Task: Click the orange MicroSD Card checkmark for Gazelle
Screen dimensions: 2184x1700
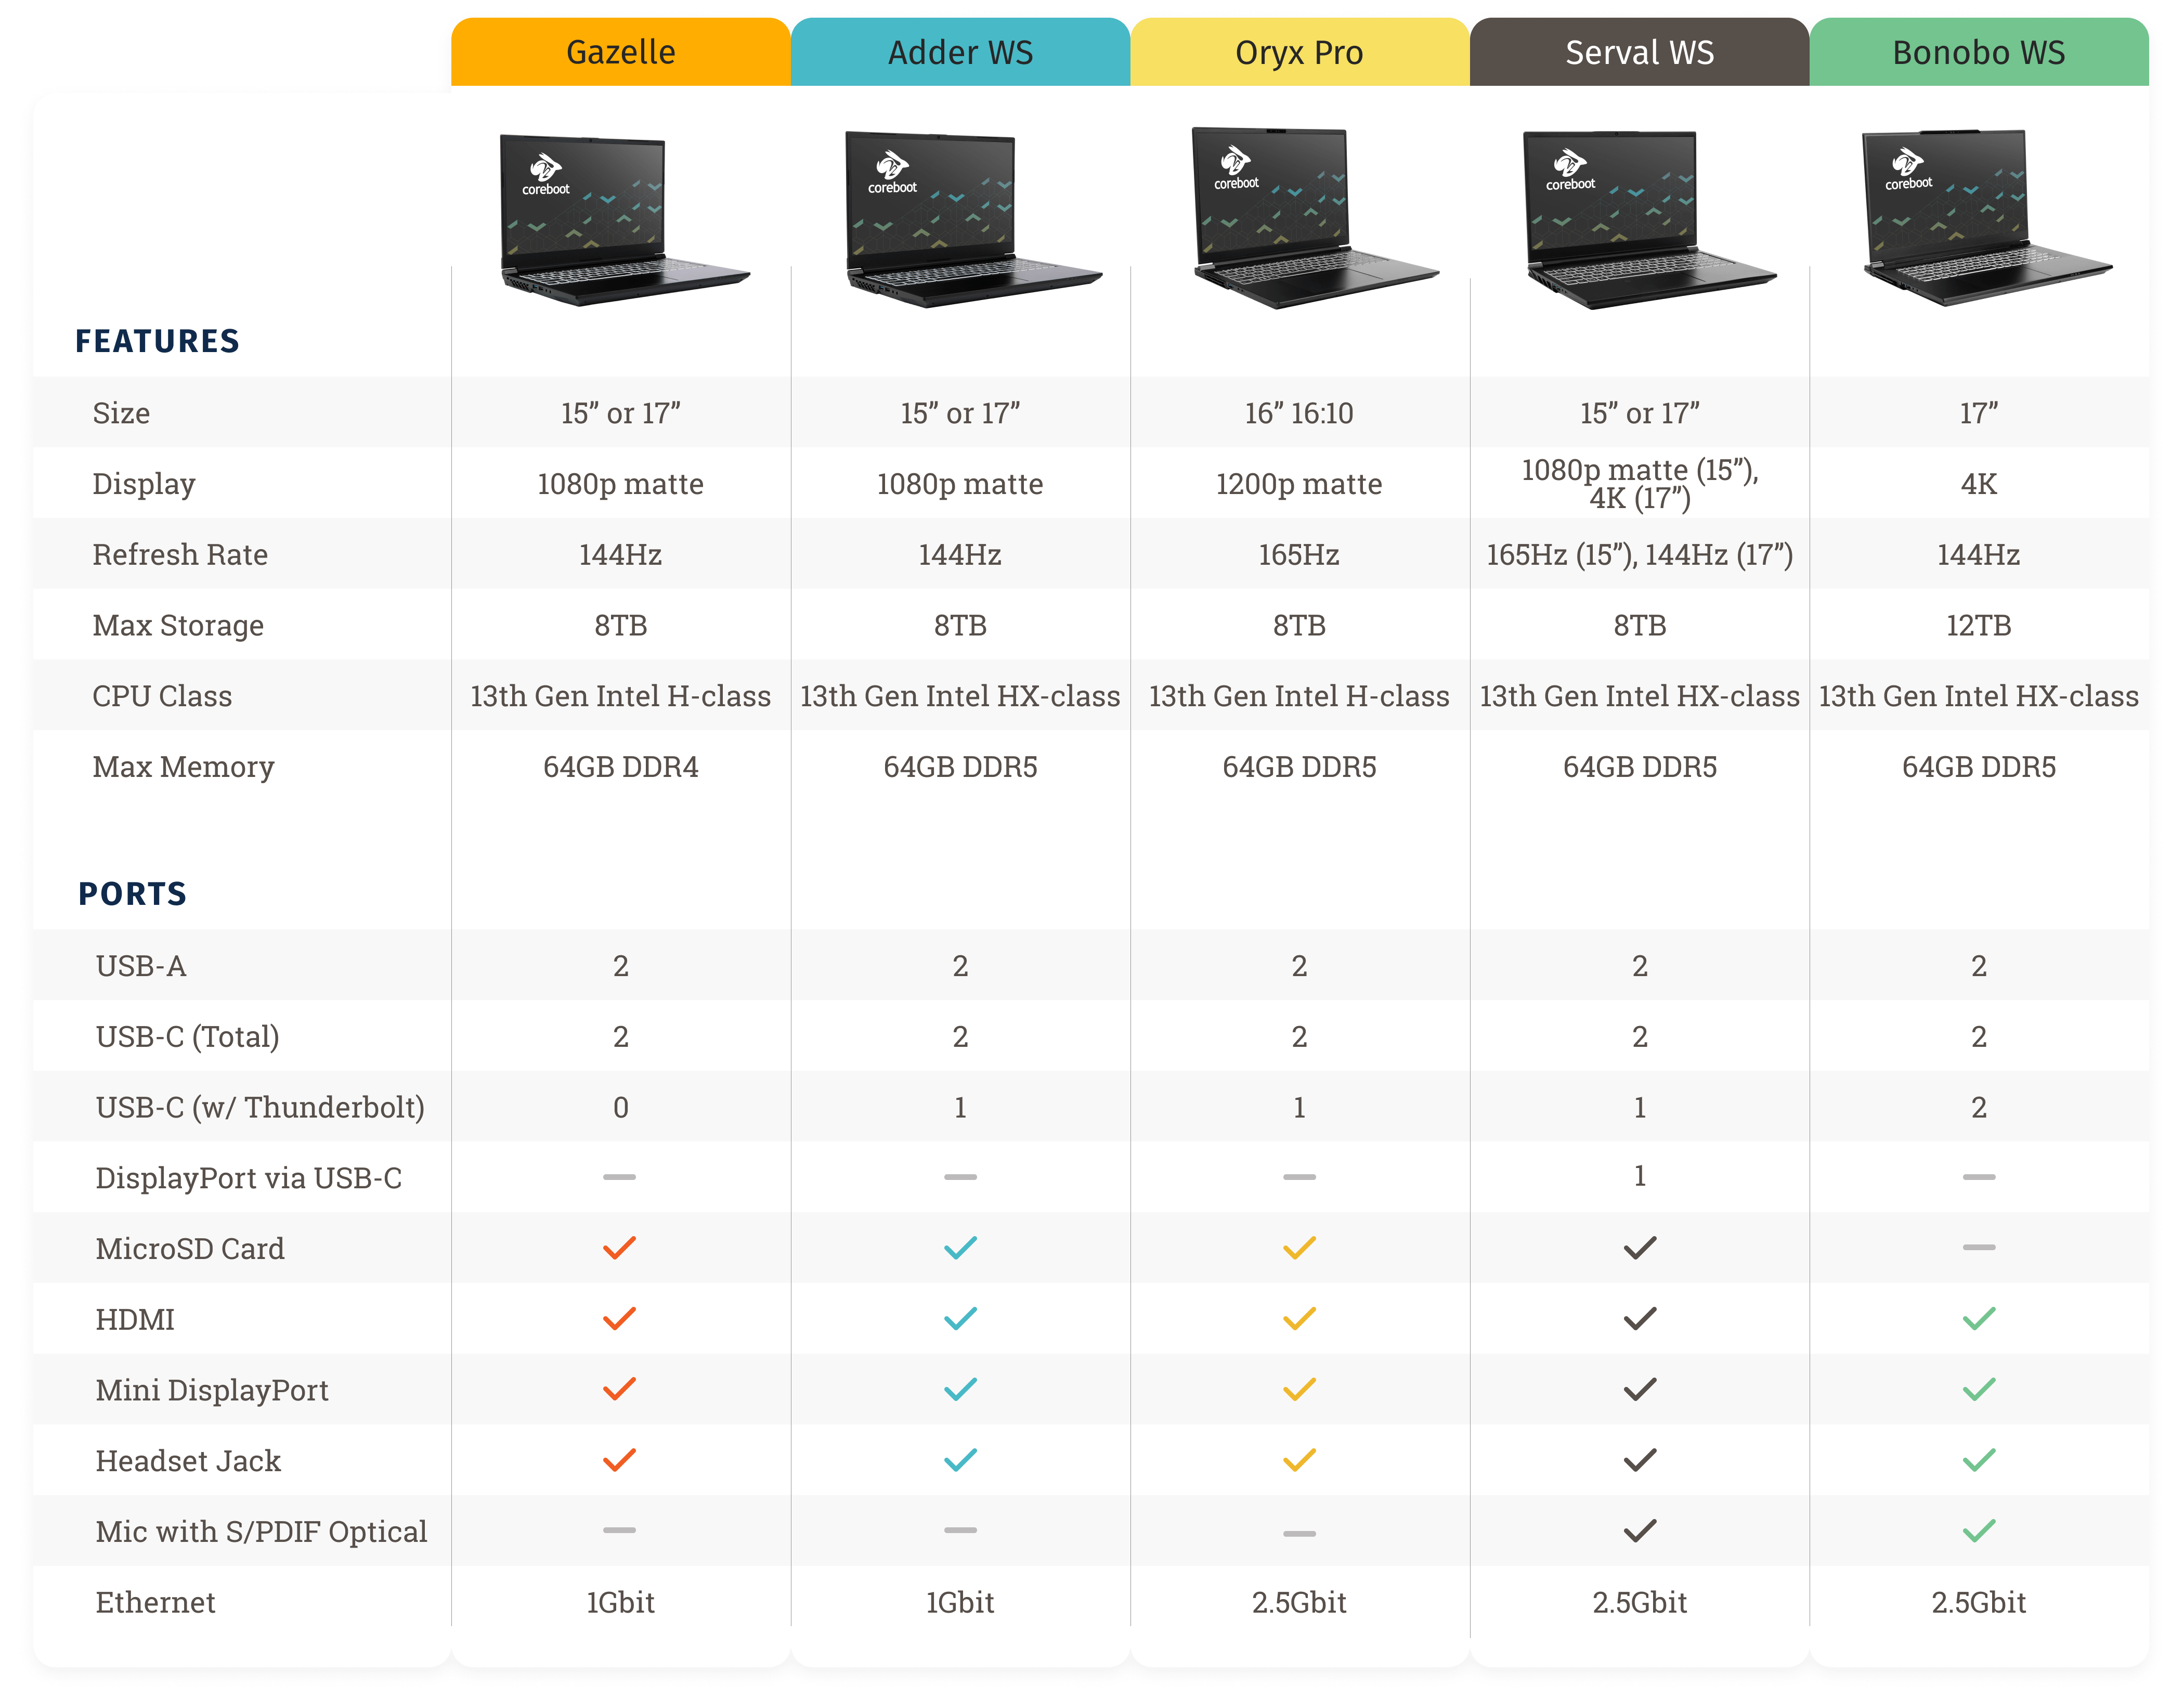Action: [619, 1247]
